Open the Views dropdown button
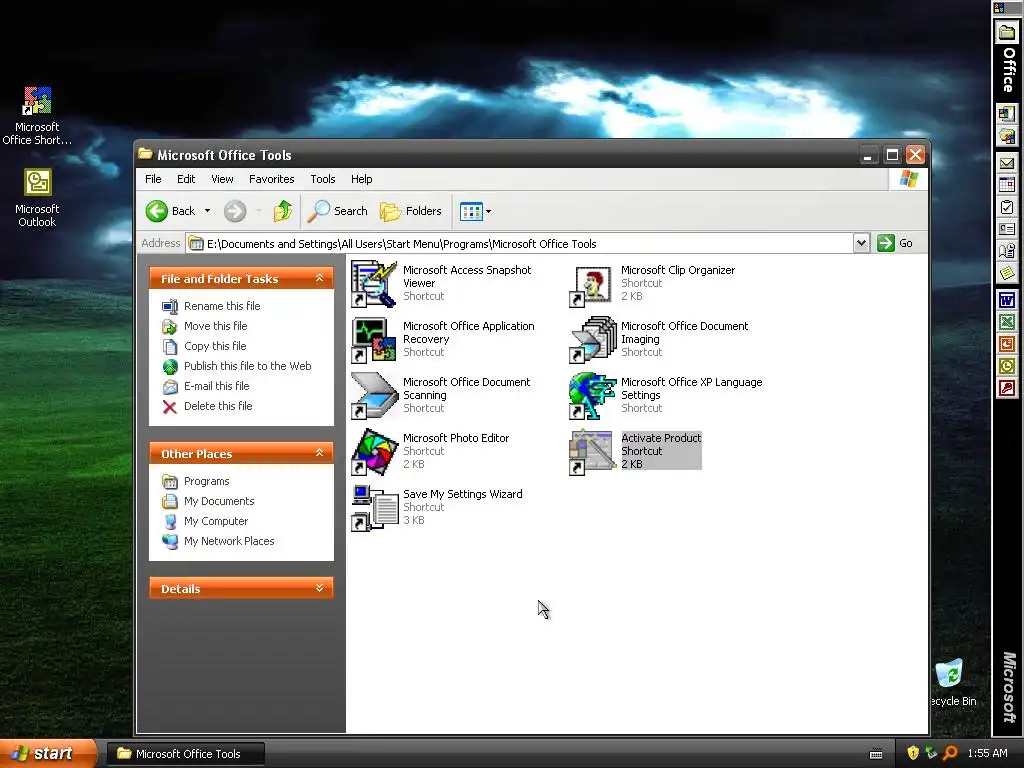The height and width of the screenshot is (768, 1024). point(475,211)
